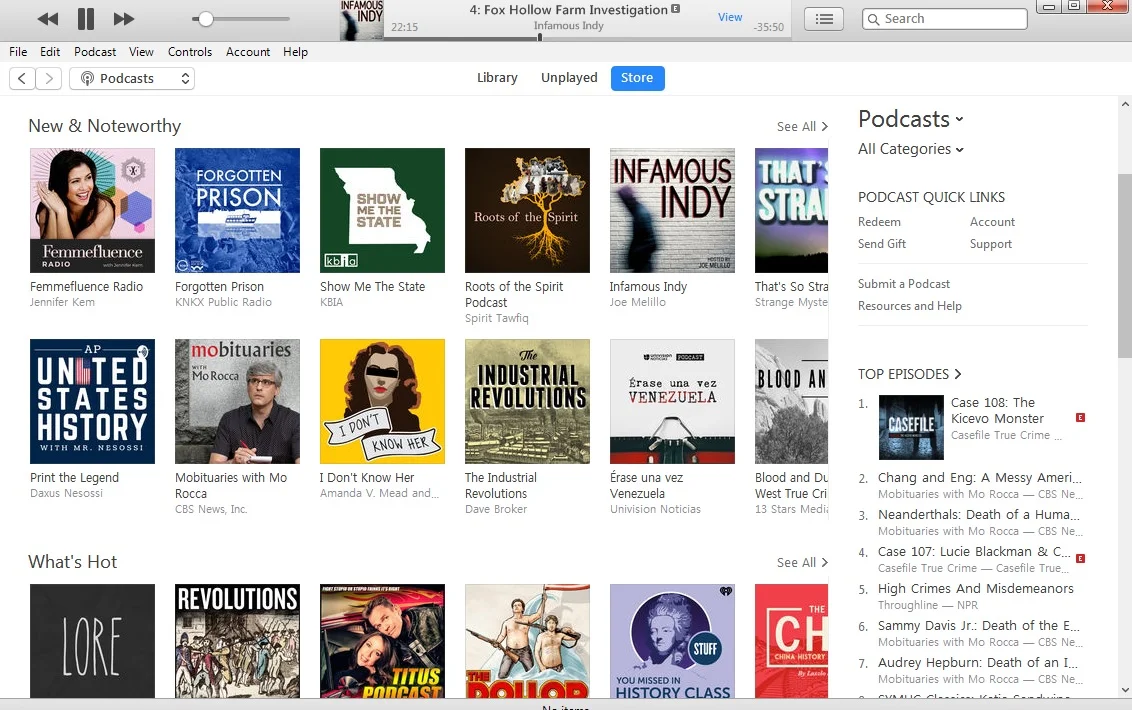Open Forgotten Prison podcast artwork
This screenshot has height=710, width=1132.
pos(238,210)
